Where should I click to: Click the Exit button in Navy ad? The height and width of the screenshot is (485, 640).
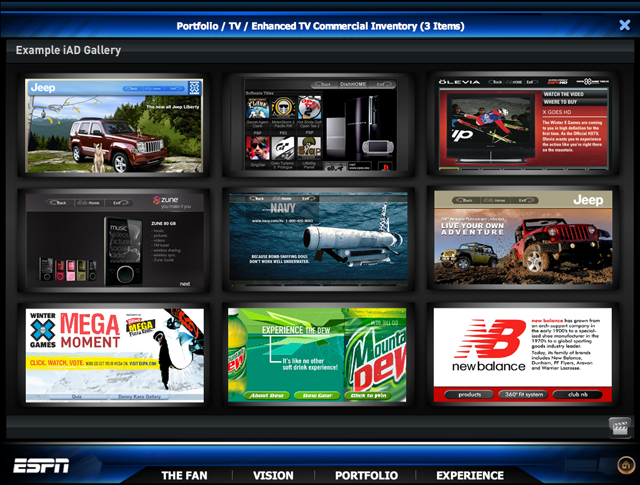(307, 199)
